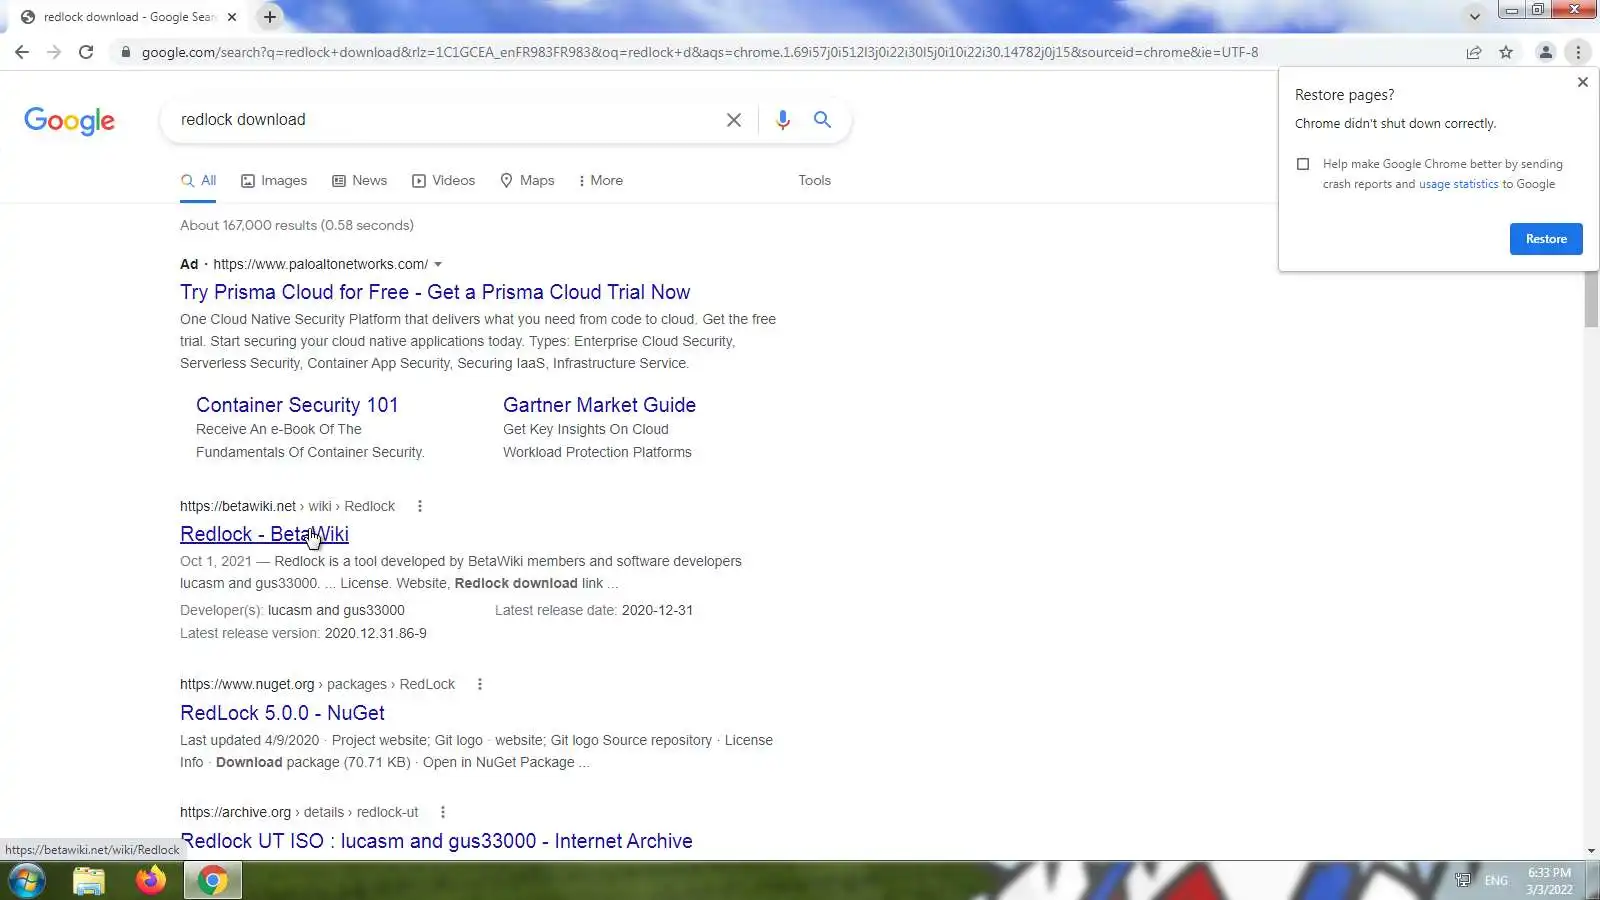Go to Google home via logo
The height and width of the screenshot is (900, 1600).
pos(69,121)
